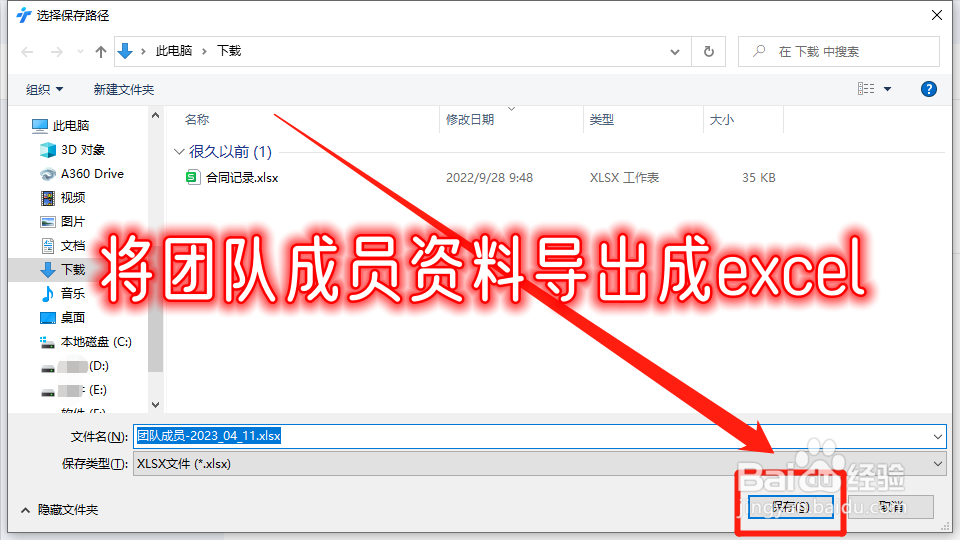Image resolution: width=960 pixels, height=540 pixels.
Task: Change view layout icon
Action: (866, 89)
